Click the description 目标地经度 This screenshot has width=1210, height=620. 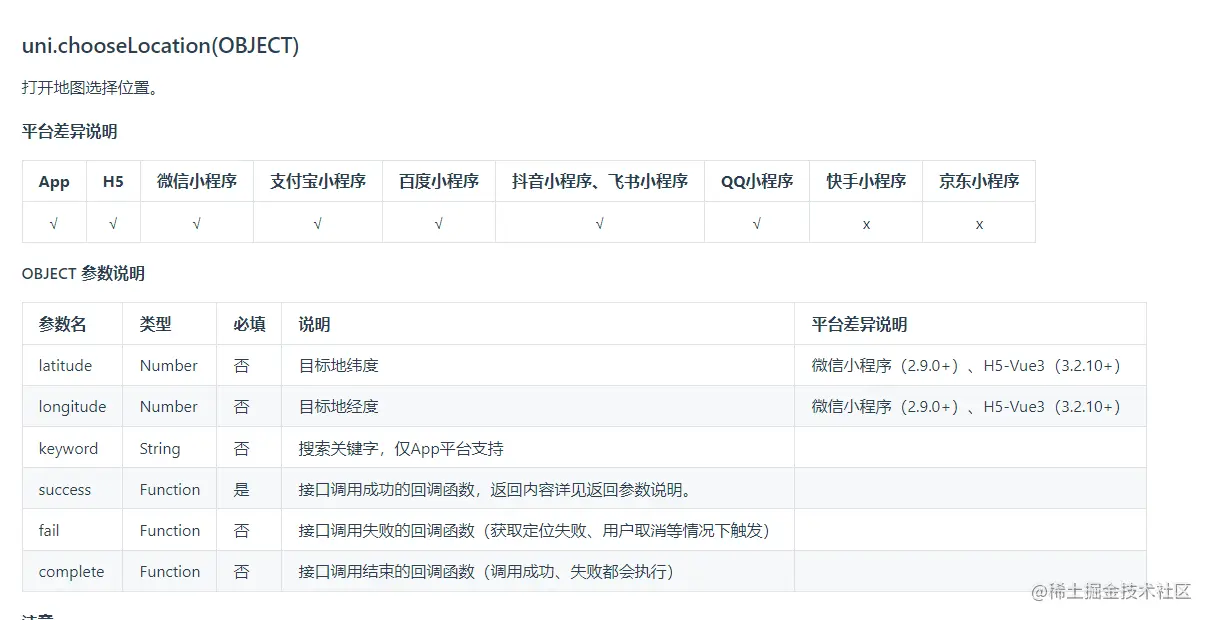click(x=338, y=407)
